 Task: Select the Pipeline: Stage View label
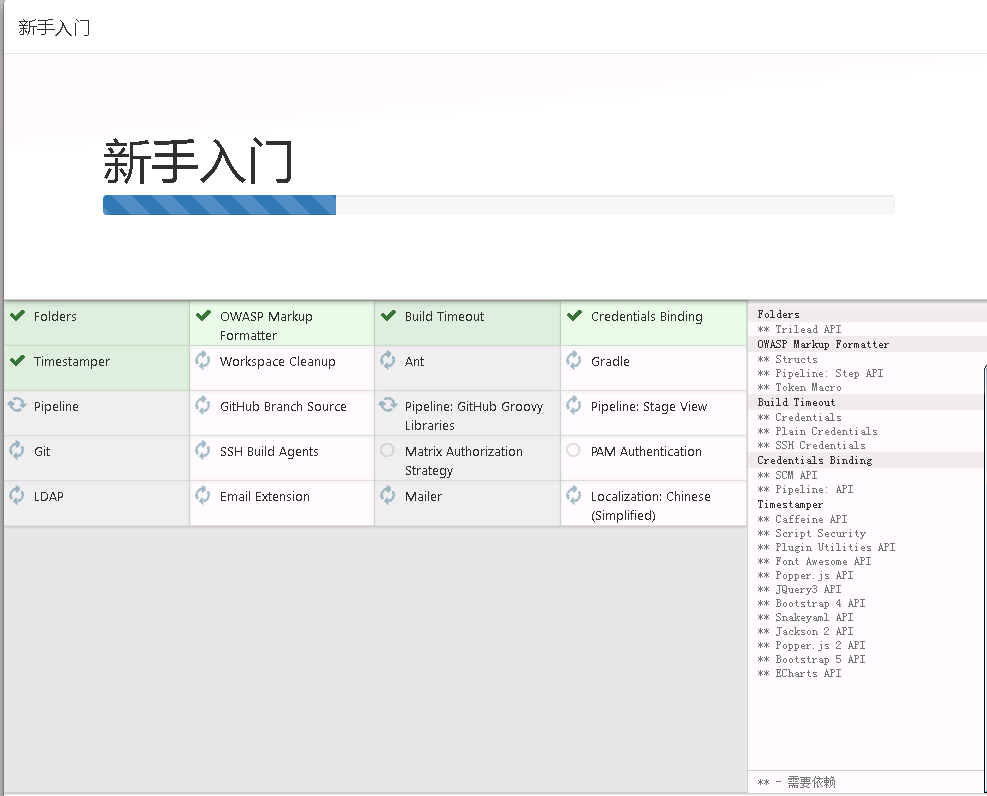coord(649,406)
